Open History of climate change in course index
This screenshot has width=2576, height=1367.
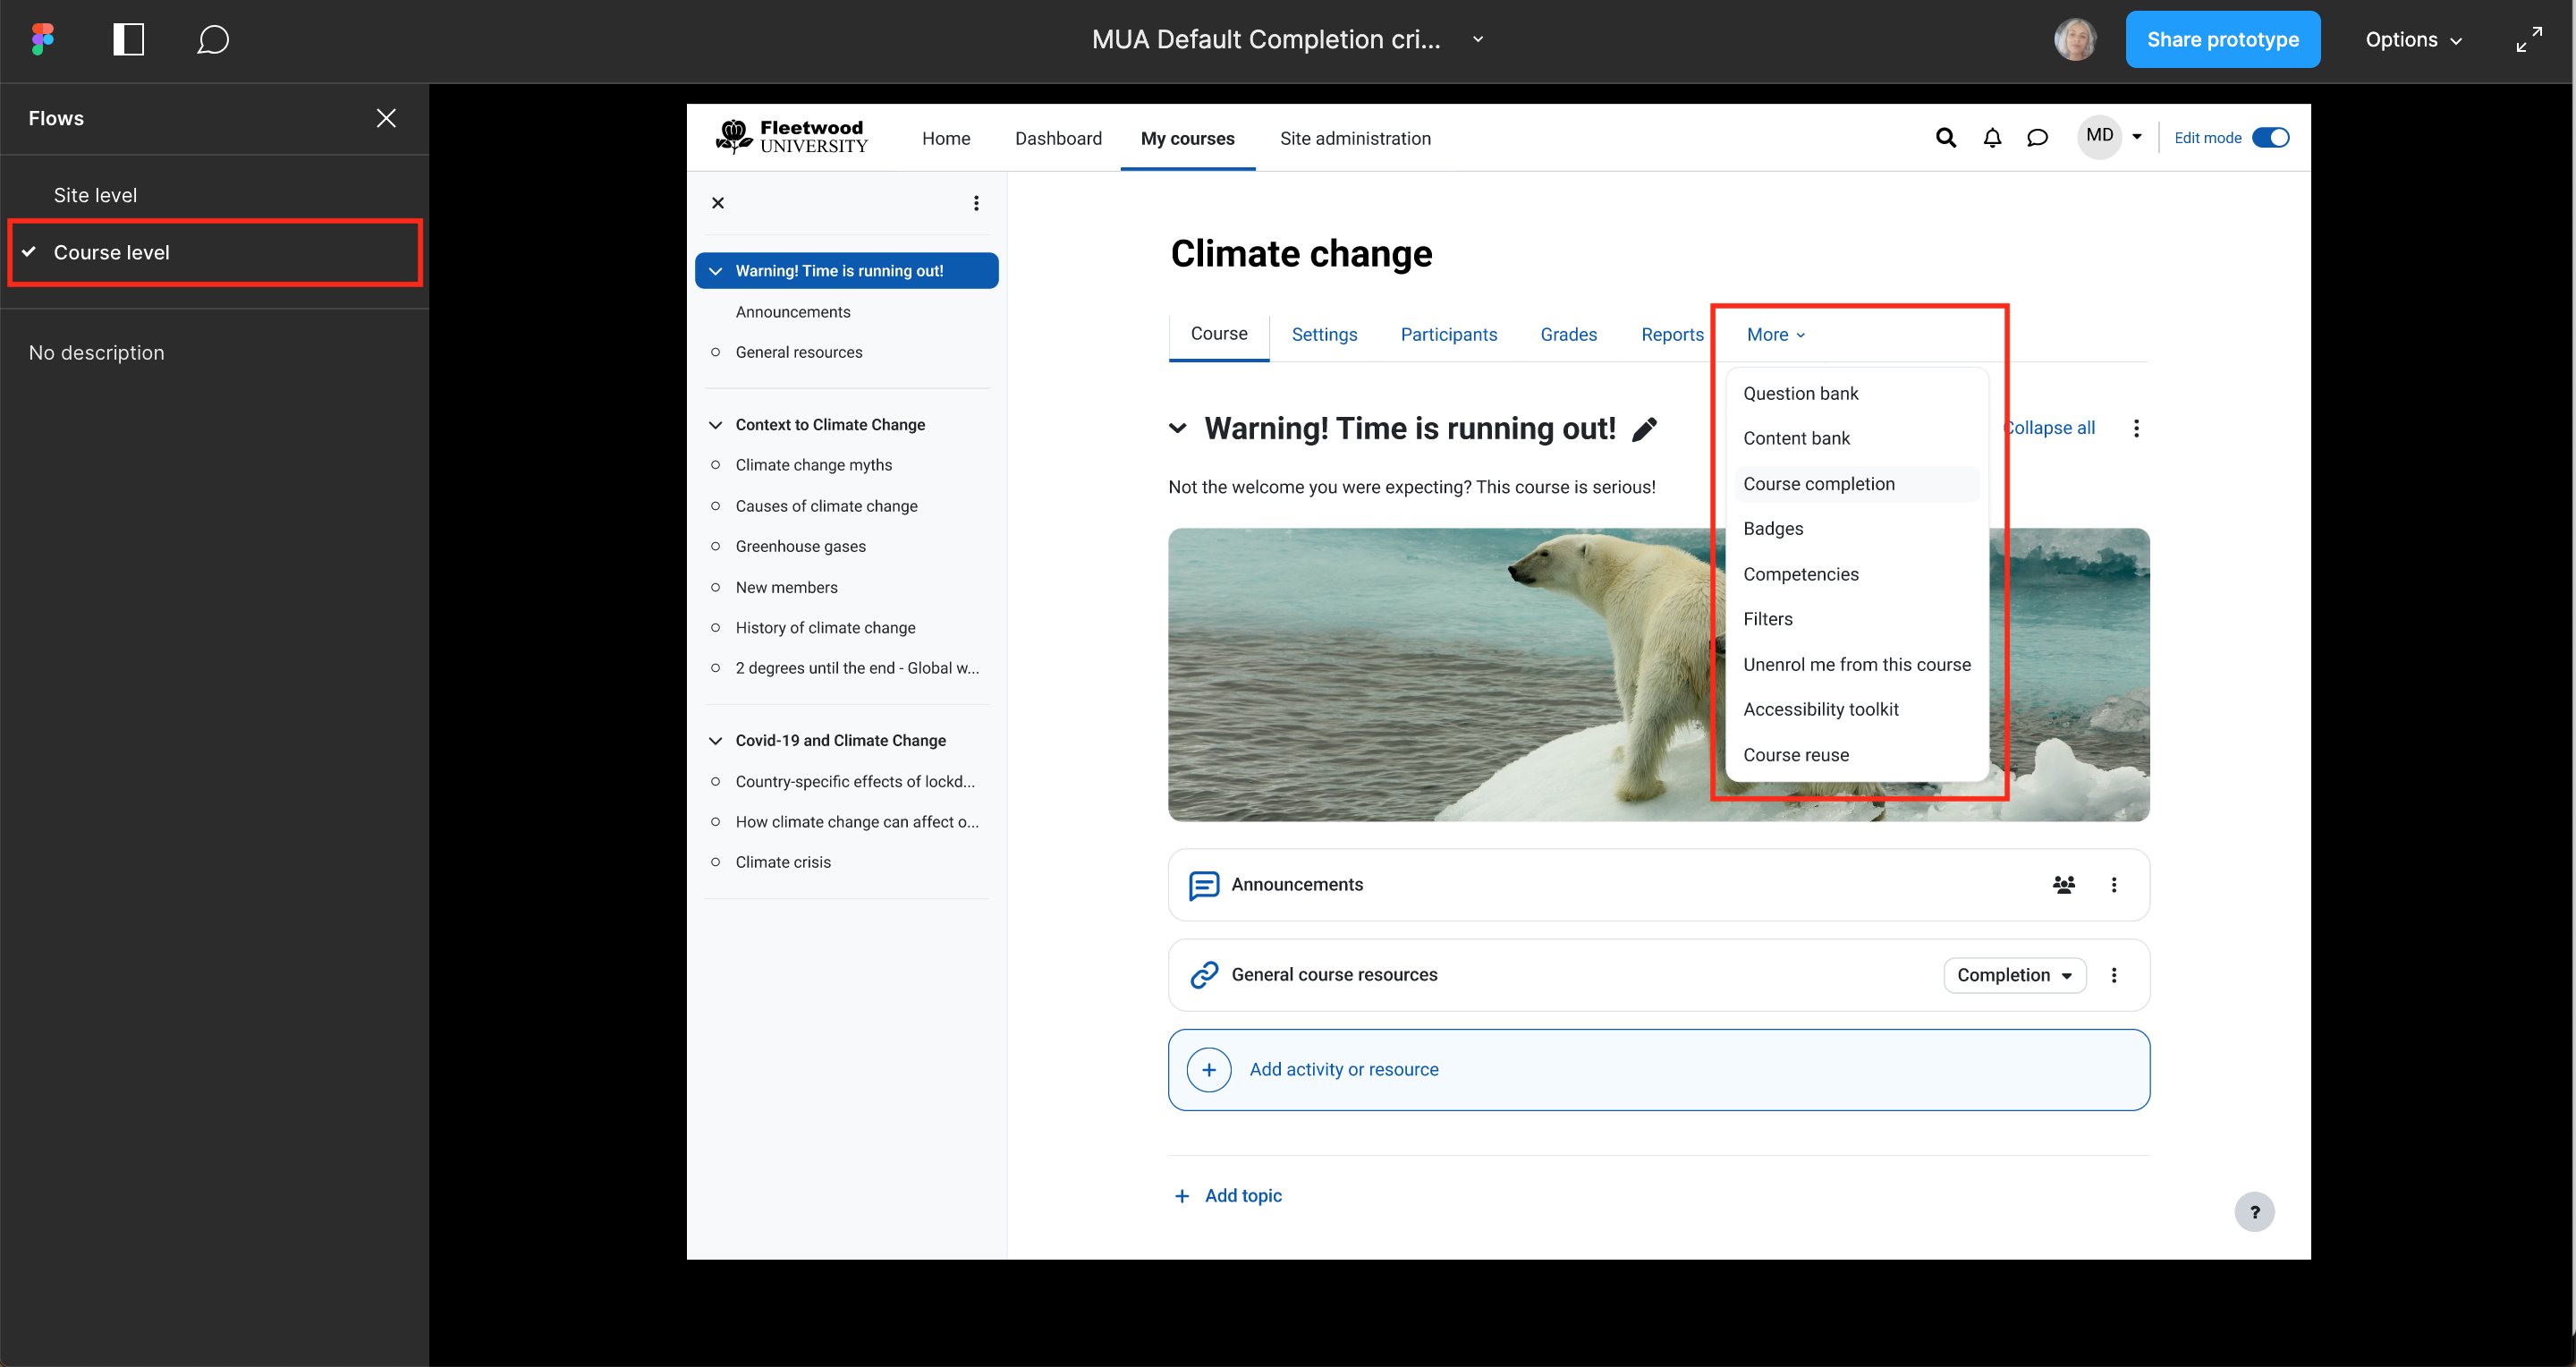point(825,628)
